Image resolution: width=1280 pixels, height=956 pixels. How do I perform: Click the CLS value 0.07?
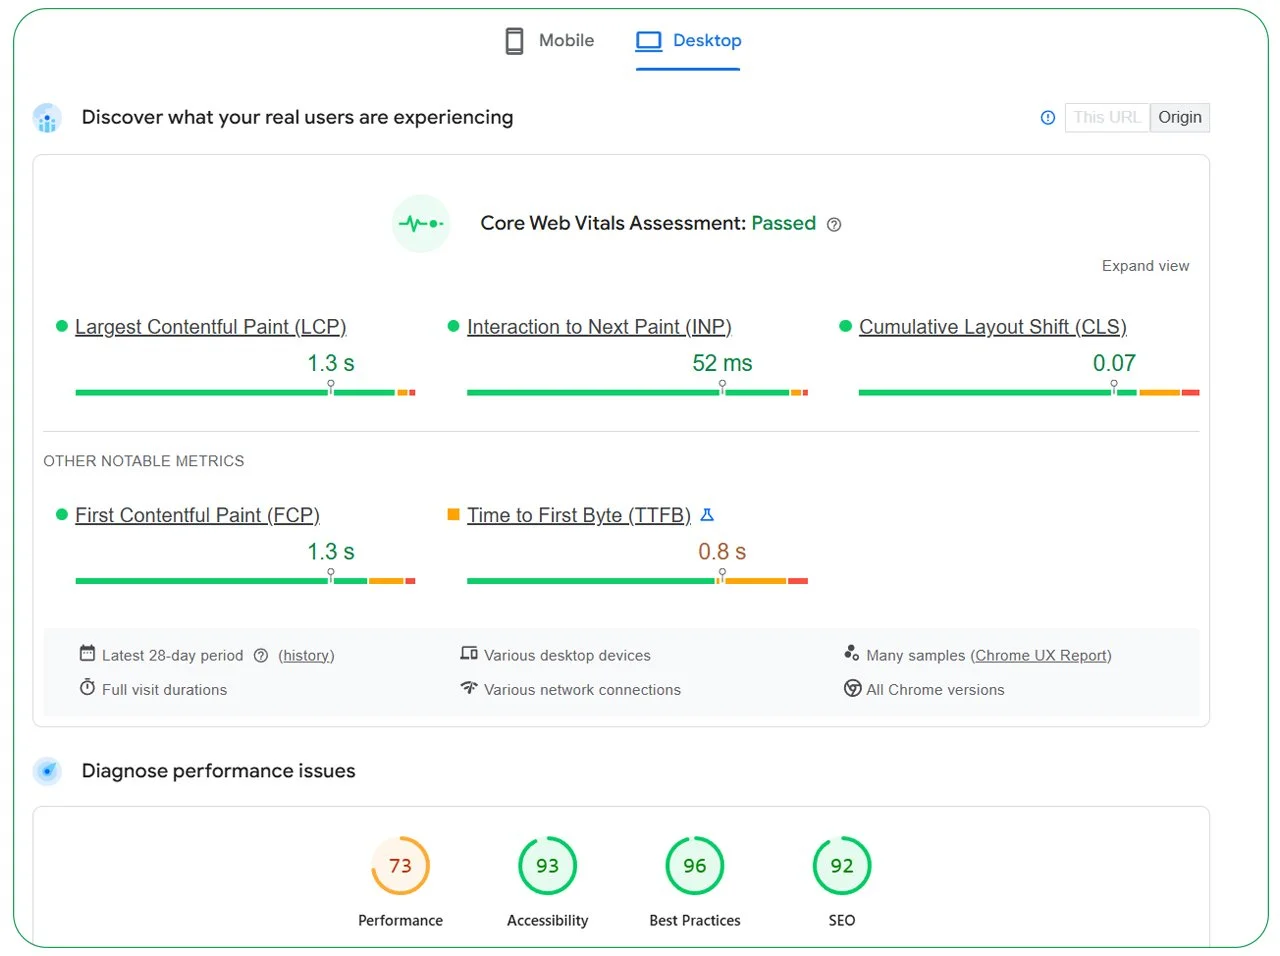click(x=1114, y=363)
